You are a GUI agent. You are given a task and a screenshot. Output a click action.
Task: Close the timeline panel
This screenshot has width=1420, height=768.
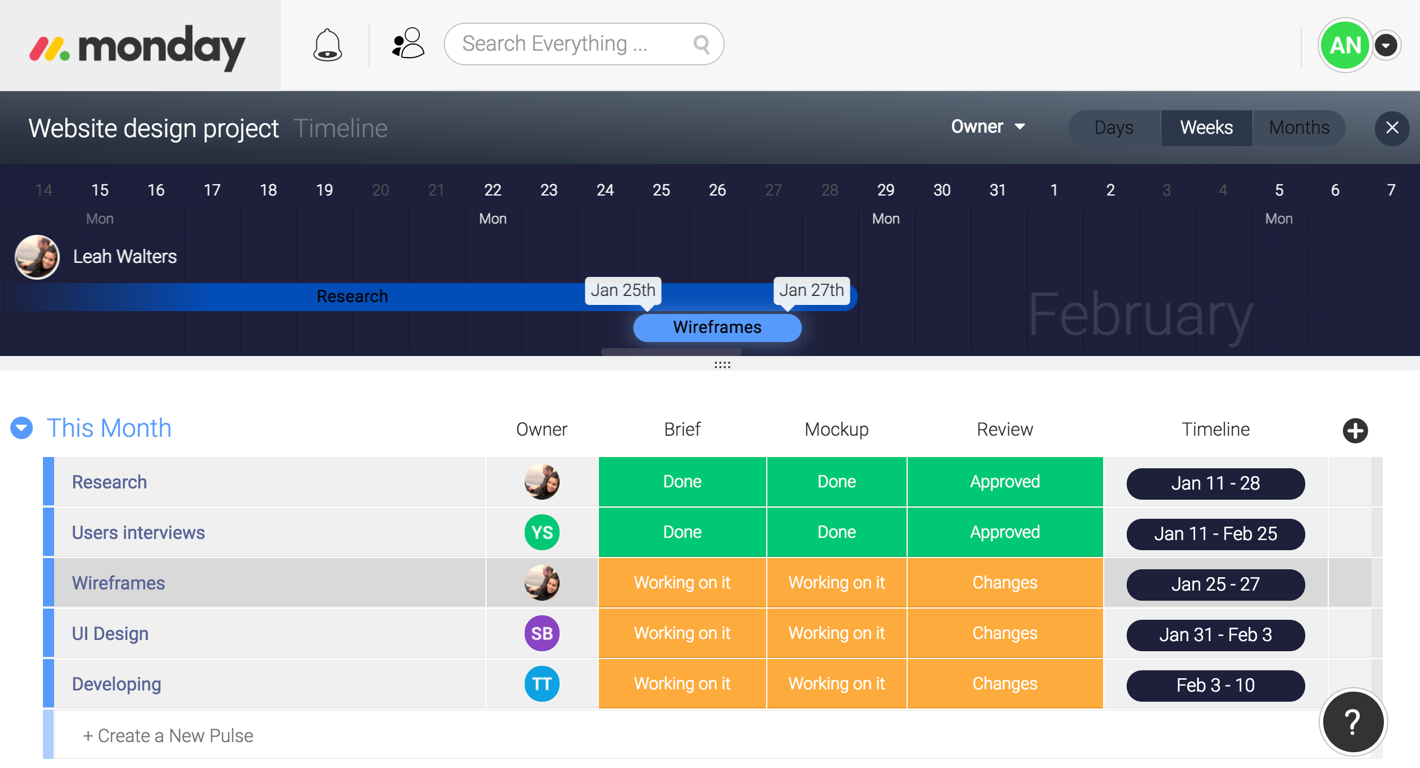point(1391,128)
